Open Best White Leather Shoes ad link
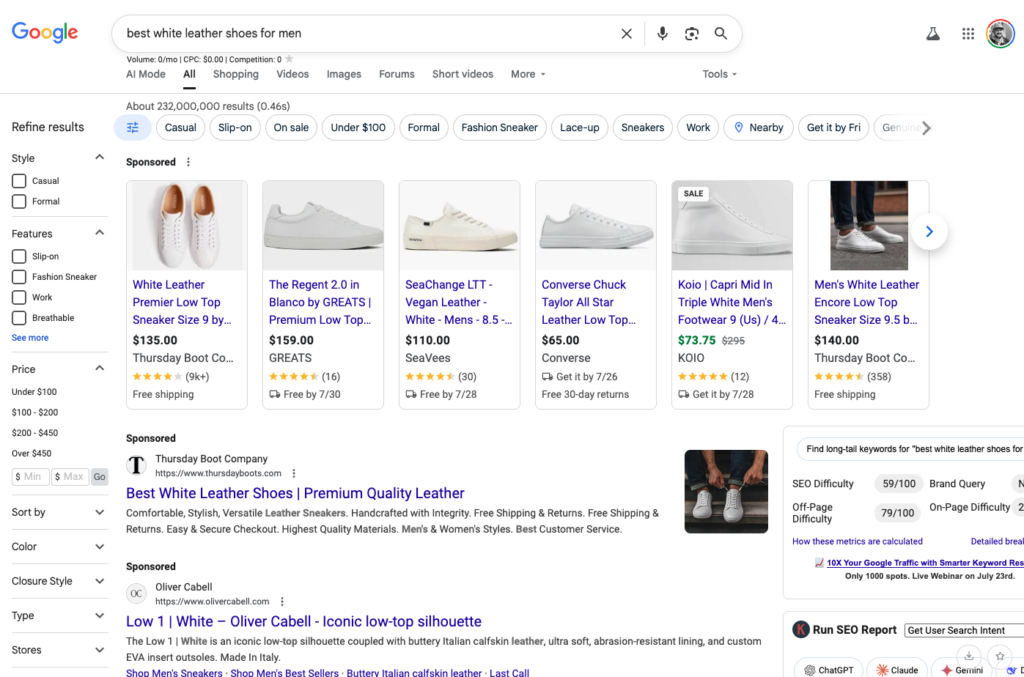This screenshot has height=677, width=1024. pyautogui.click(x=295, y=494)
